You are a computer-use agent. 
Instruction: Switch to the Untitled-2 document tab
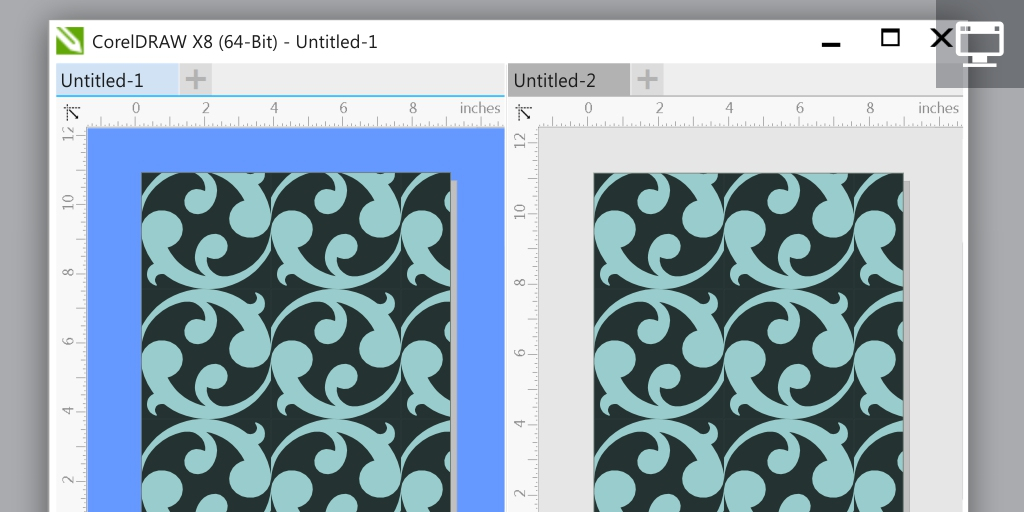554,80
